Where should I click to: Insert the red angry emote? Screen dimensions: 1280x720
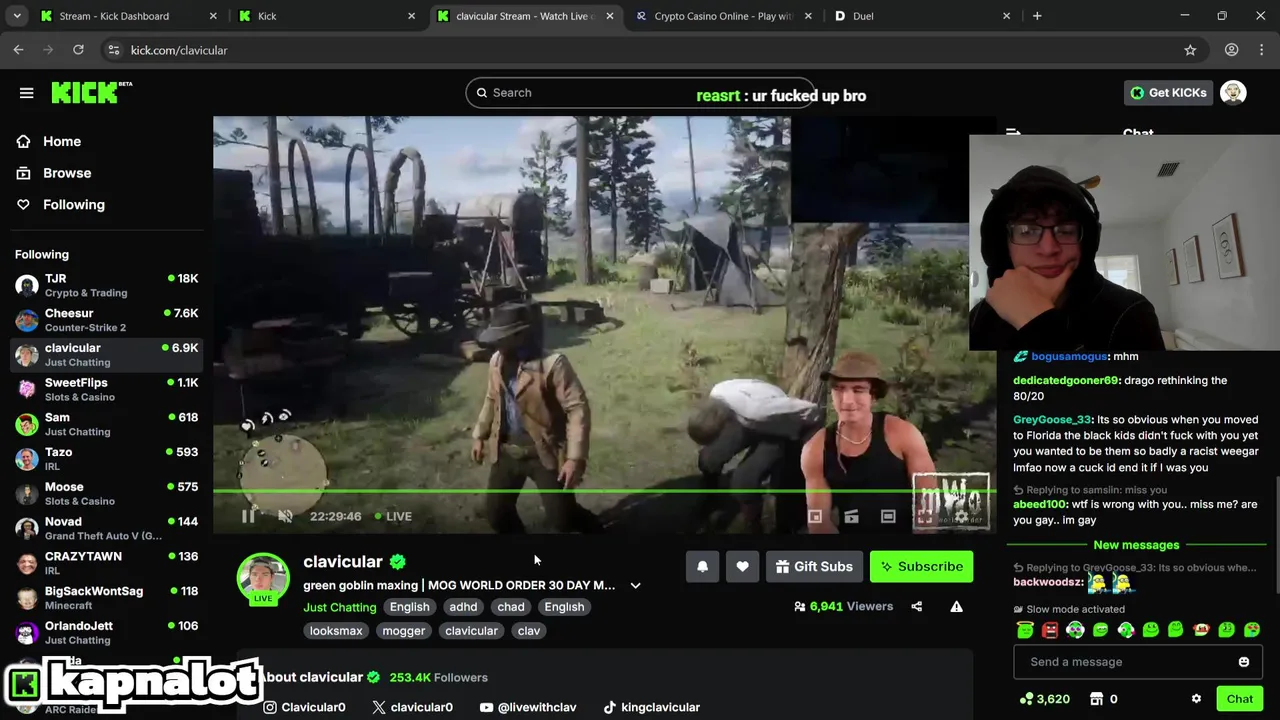point(1050,630)
